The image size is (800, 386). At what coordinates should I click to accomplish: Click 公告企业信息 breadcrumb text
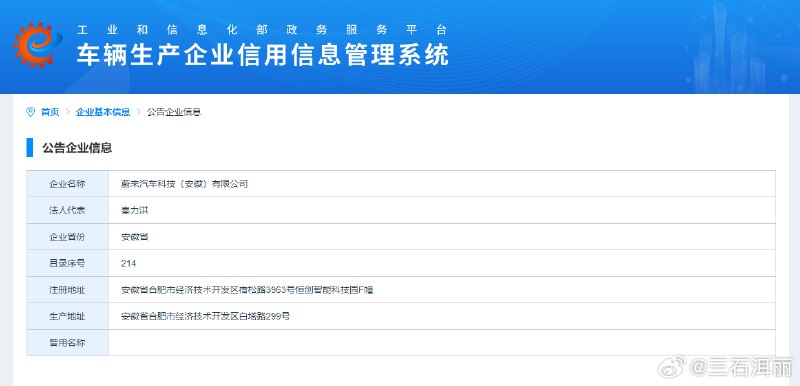point(174,112)
